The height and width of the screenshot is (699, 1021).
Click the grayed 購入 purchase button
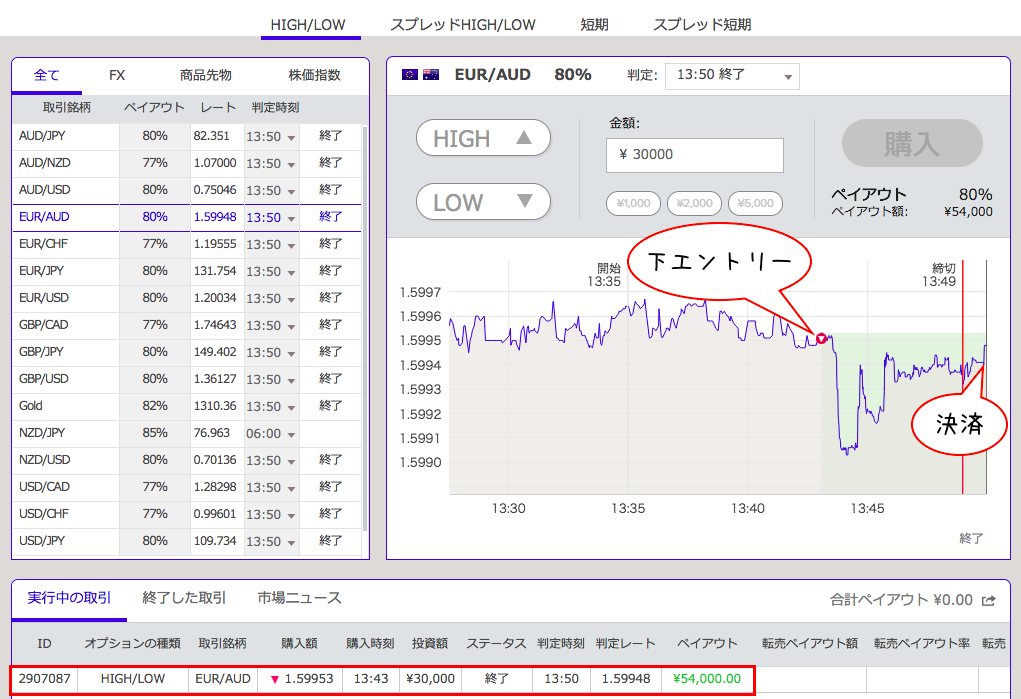pos(911,143)
